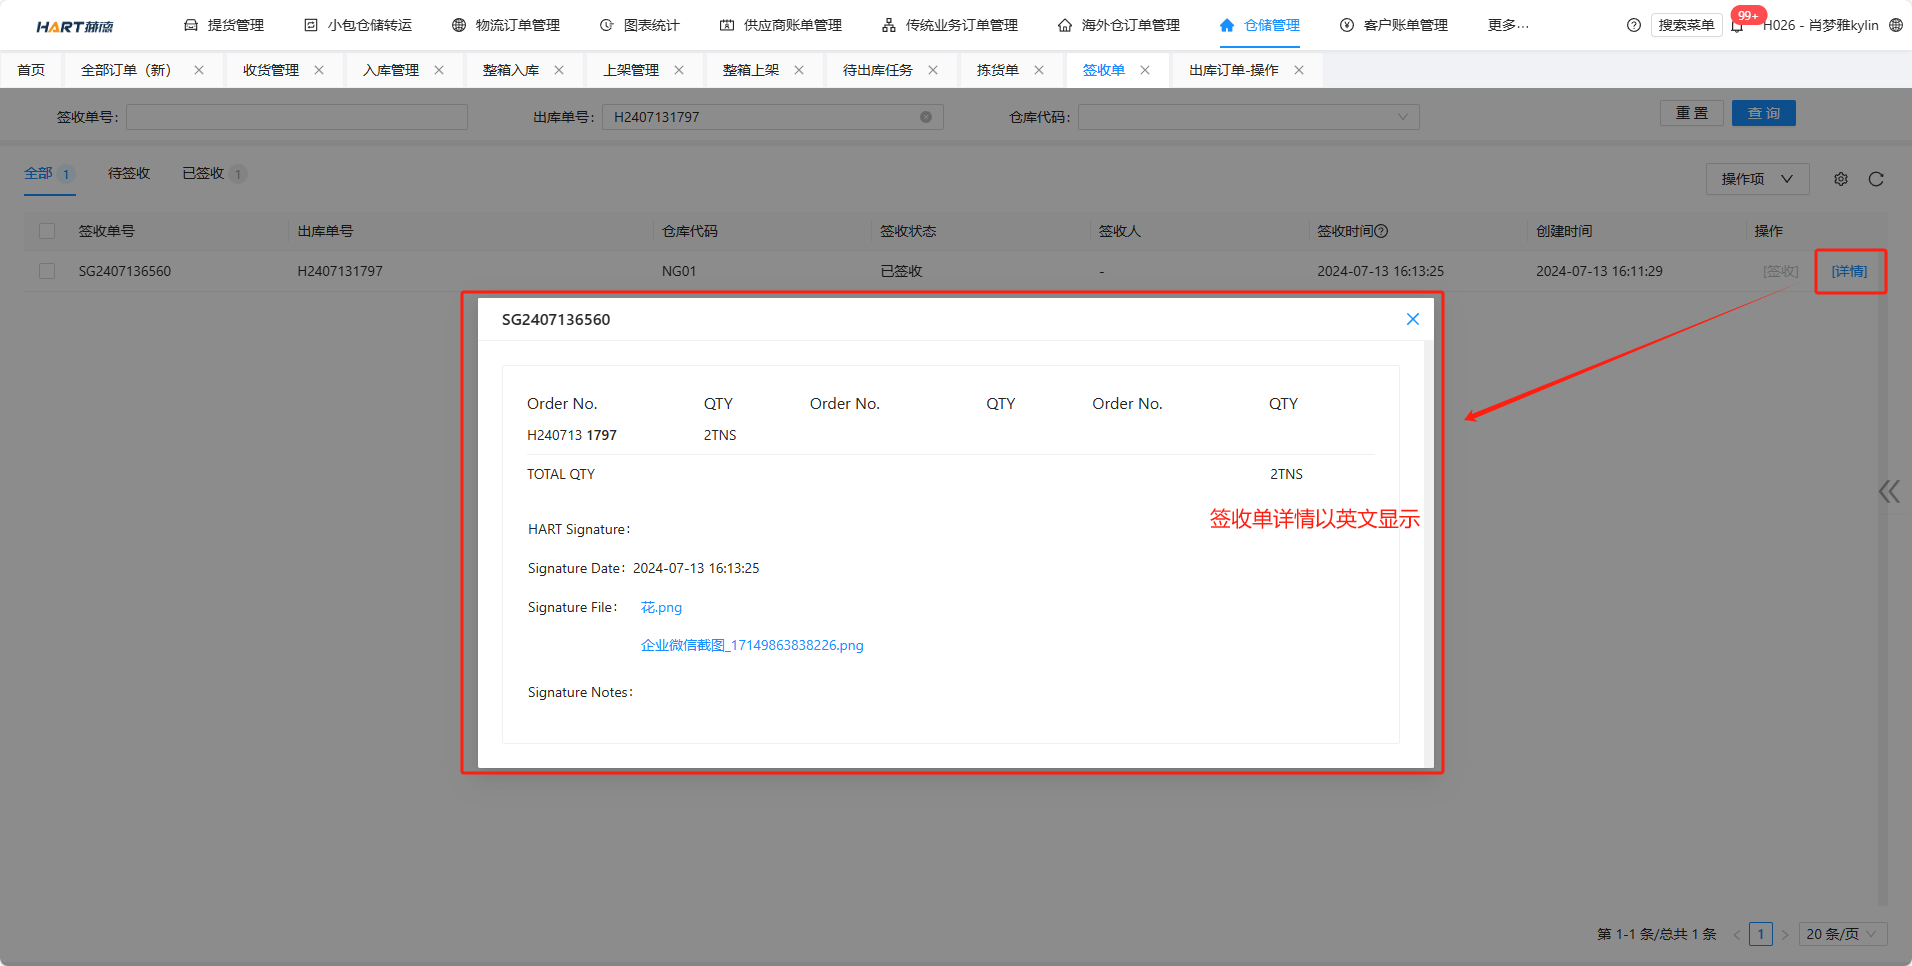Open the 20 条/页 page size selector
The height and width of the screenshot is (966, 1912).
[x=1841, y=934]
